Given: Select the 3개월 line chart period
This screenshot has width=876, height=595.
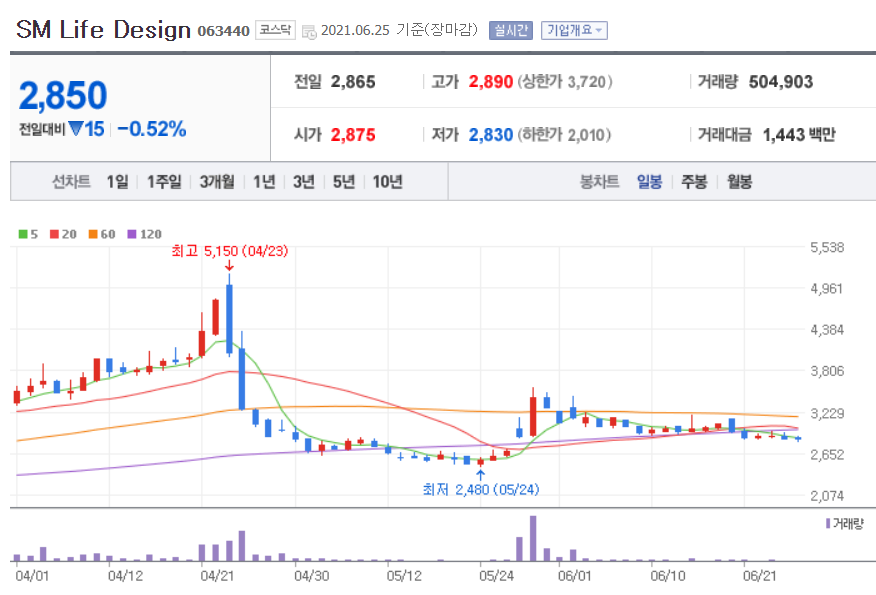Looking at the screenshot, I should tap(217, 182).
